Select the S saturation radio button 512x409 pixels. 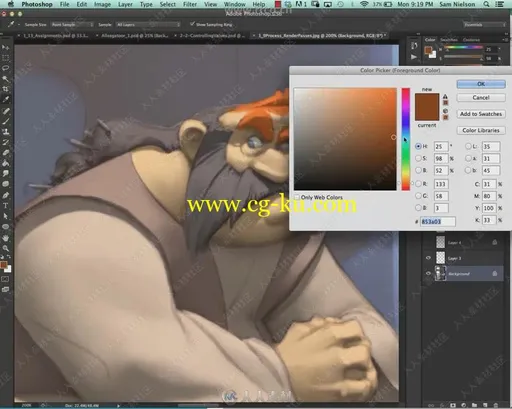pyautogui.click(x=418, y=158)
